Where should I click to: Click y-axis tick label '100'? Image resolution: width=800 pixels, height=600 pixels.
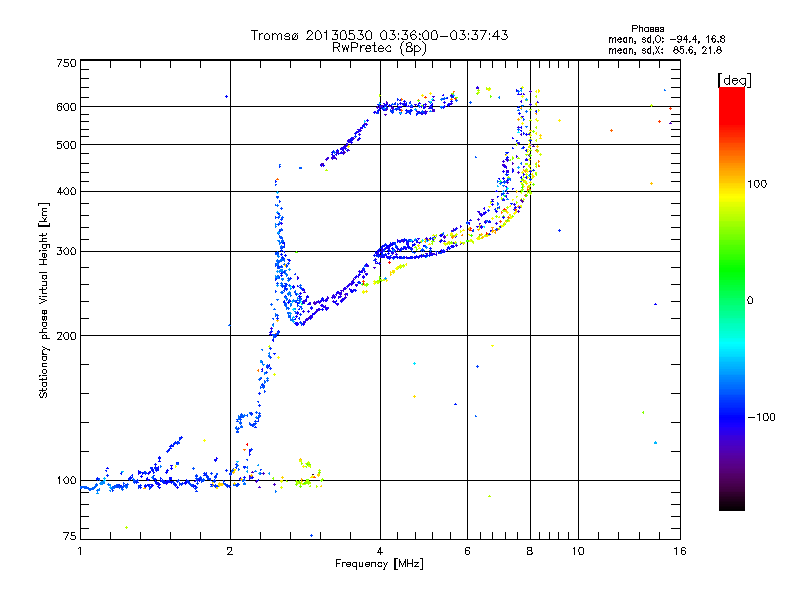point(66,481)
